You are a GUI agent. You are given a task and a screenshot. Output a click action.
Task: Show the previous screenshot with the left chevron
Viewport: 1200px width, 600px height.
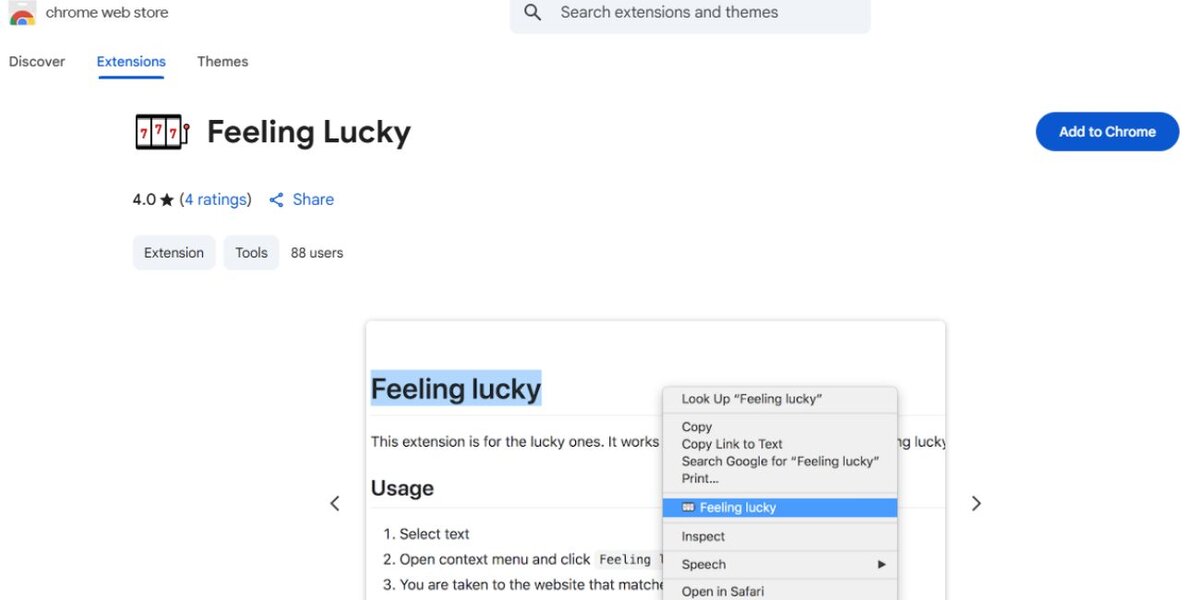click(x=335, y=503)
